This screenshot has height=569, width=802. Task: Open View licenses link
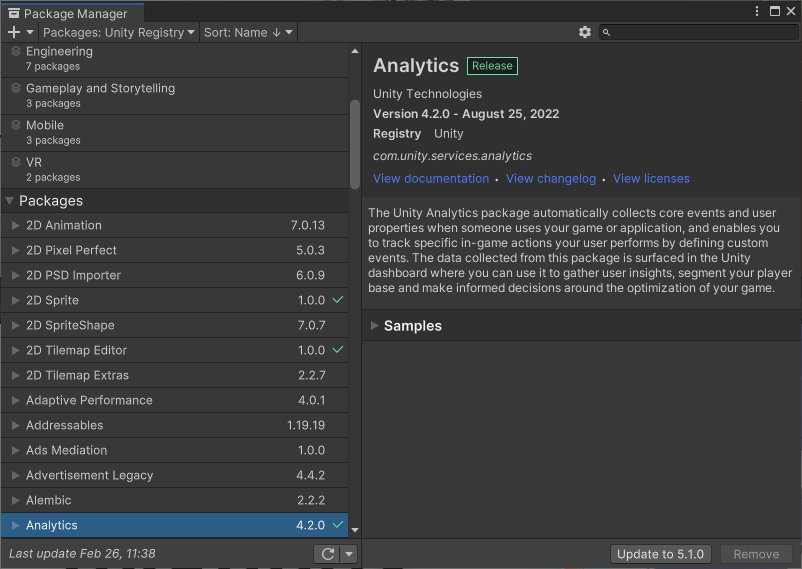651,179
